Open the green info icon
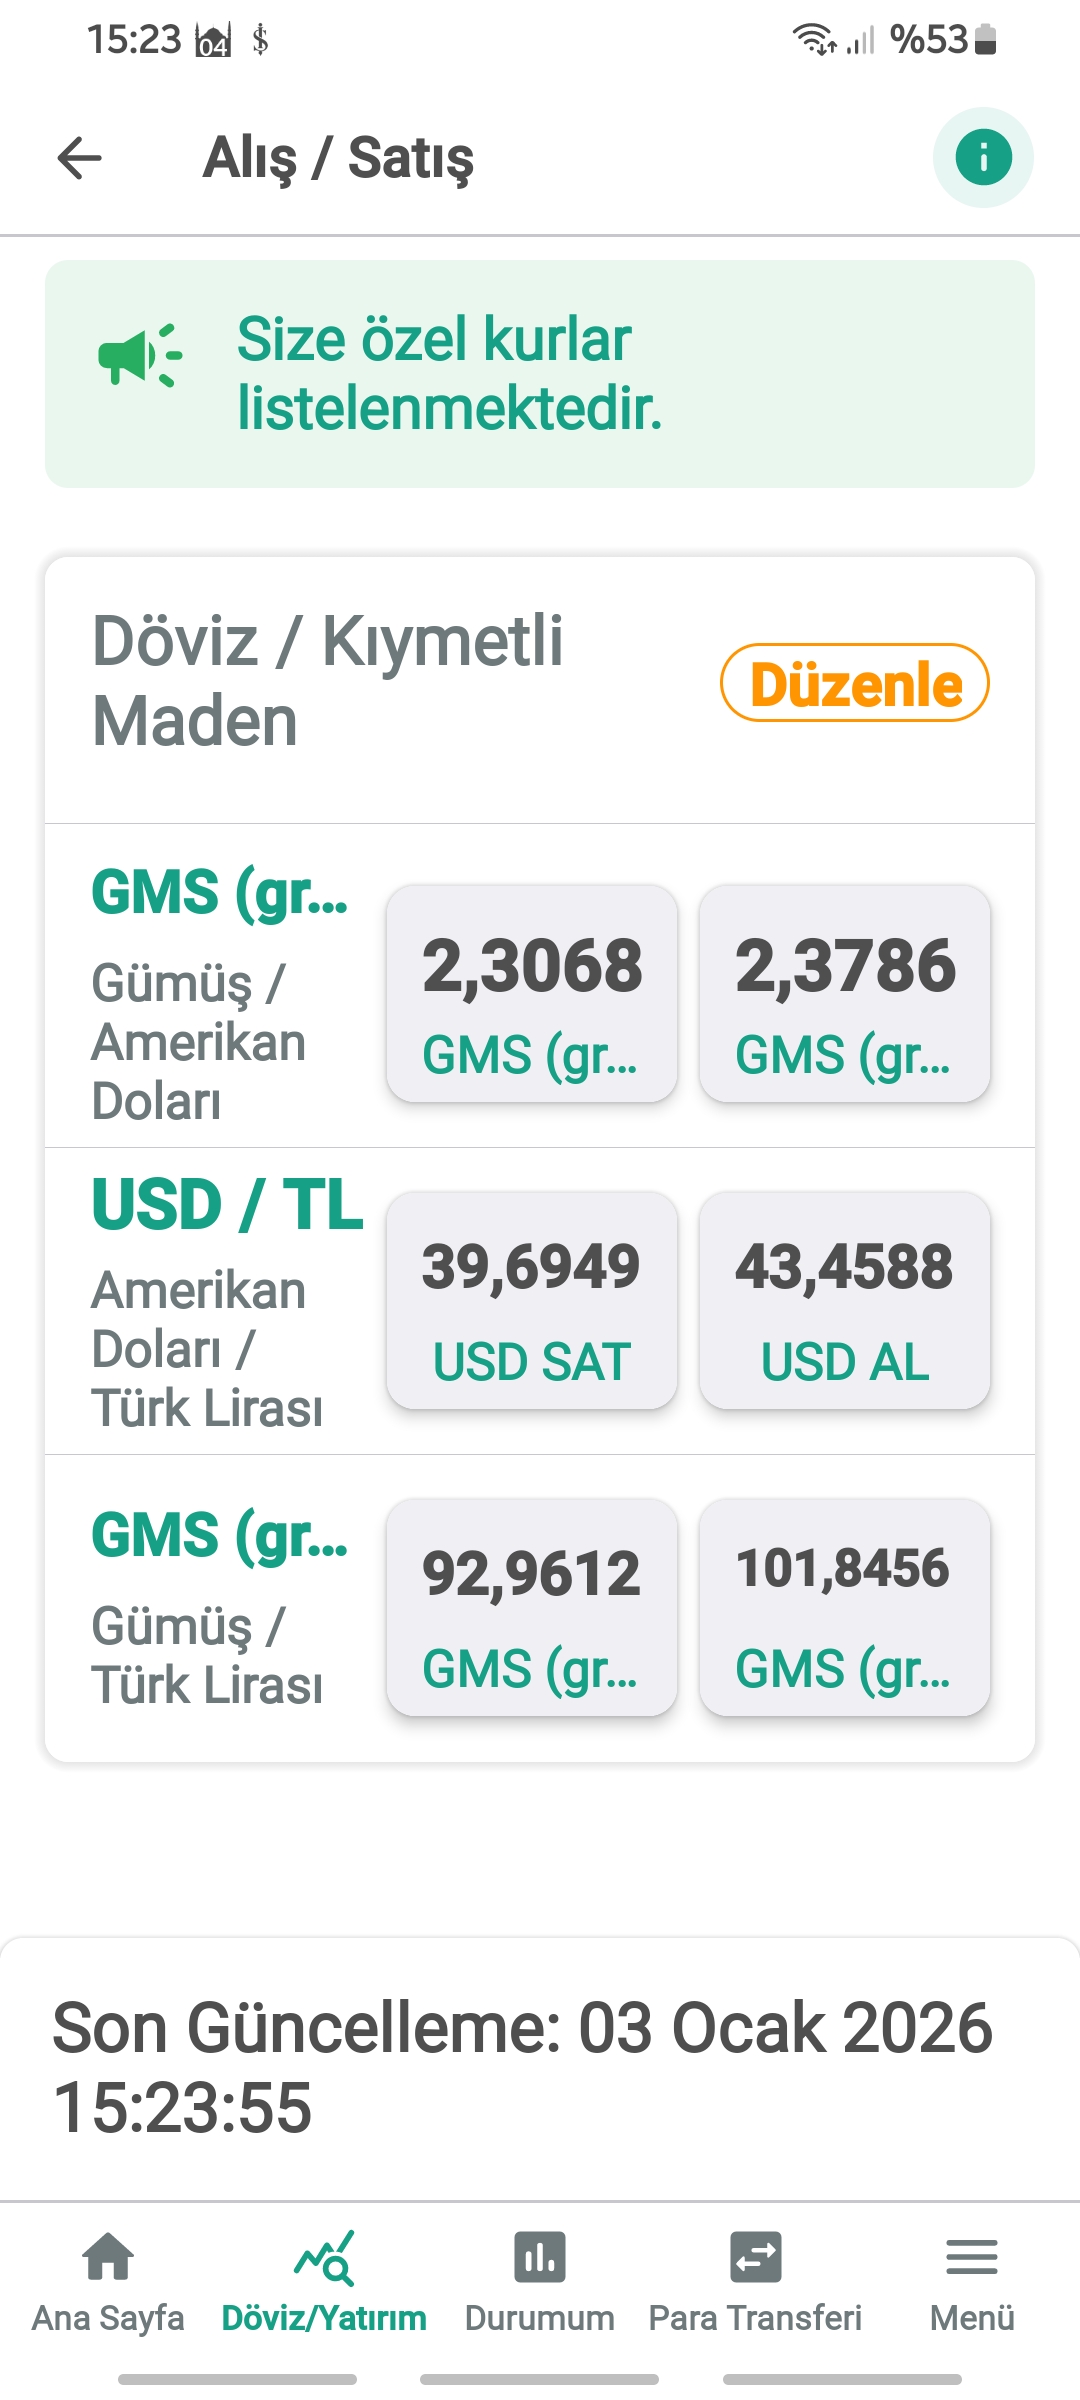This screenshot has height=2400, width=1080. pos(983,158)
